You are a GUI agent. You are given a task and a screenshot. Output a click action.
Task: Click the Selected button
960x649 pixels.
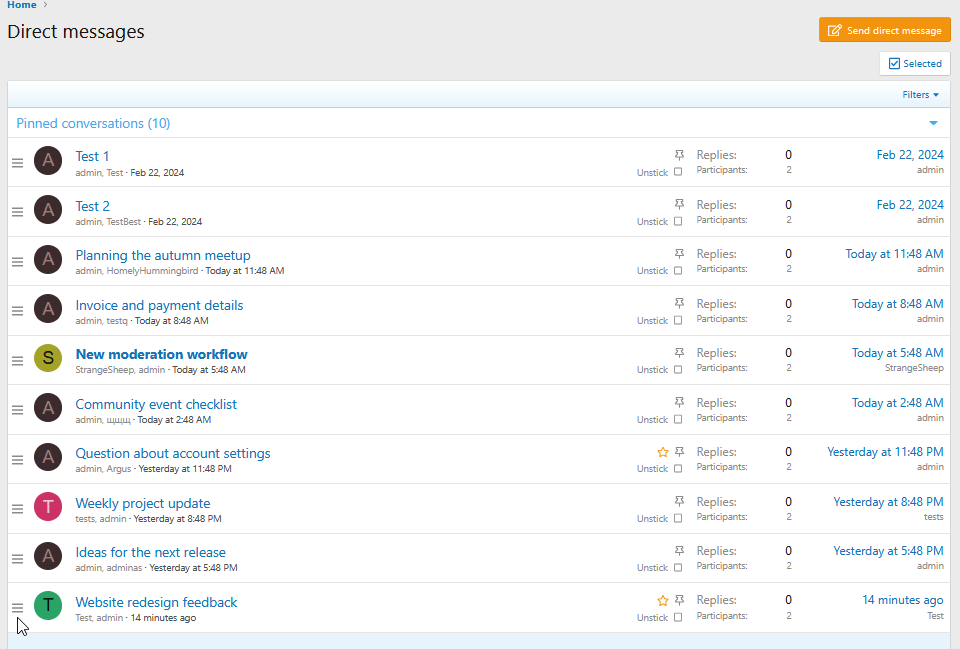pyautogui.click(x=915, y=64)
